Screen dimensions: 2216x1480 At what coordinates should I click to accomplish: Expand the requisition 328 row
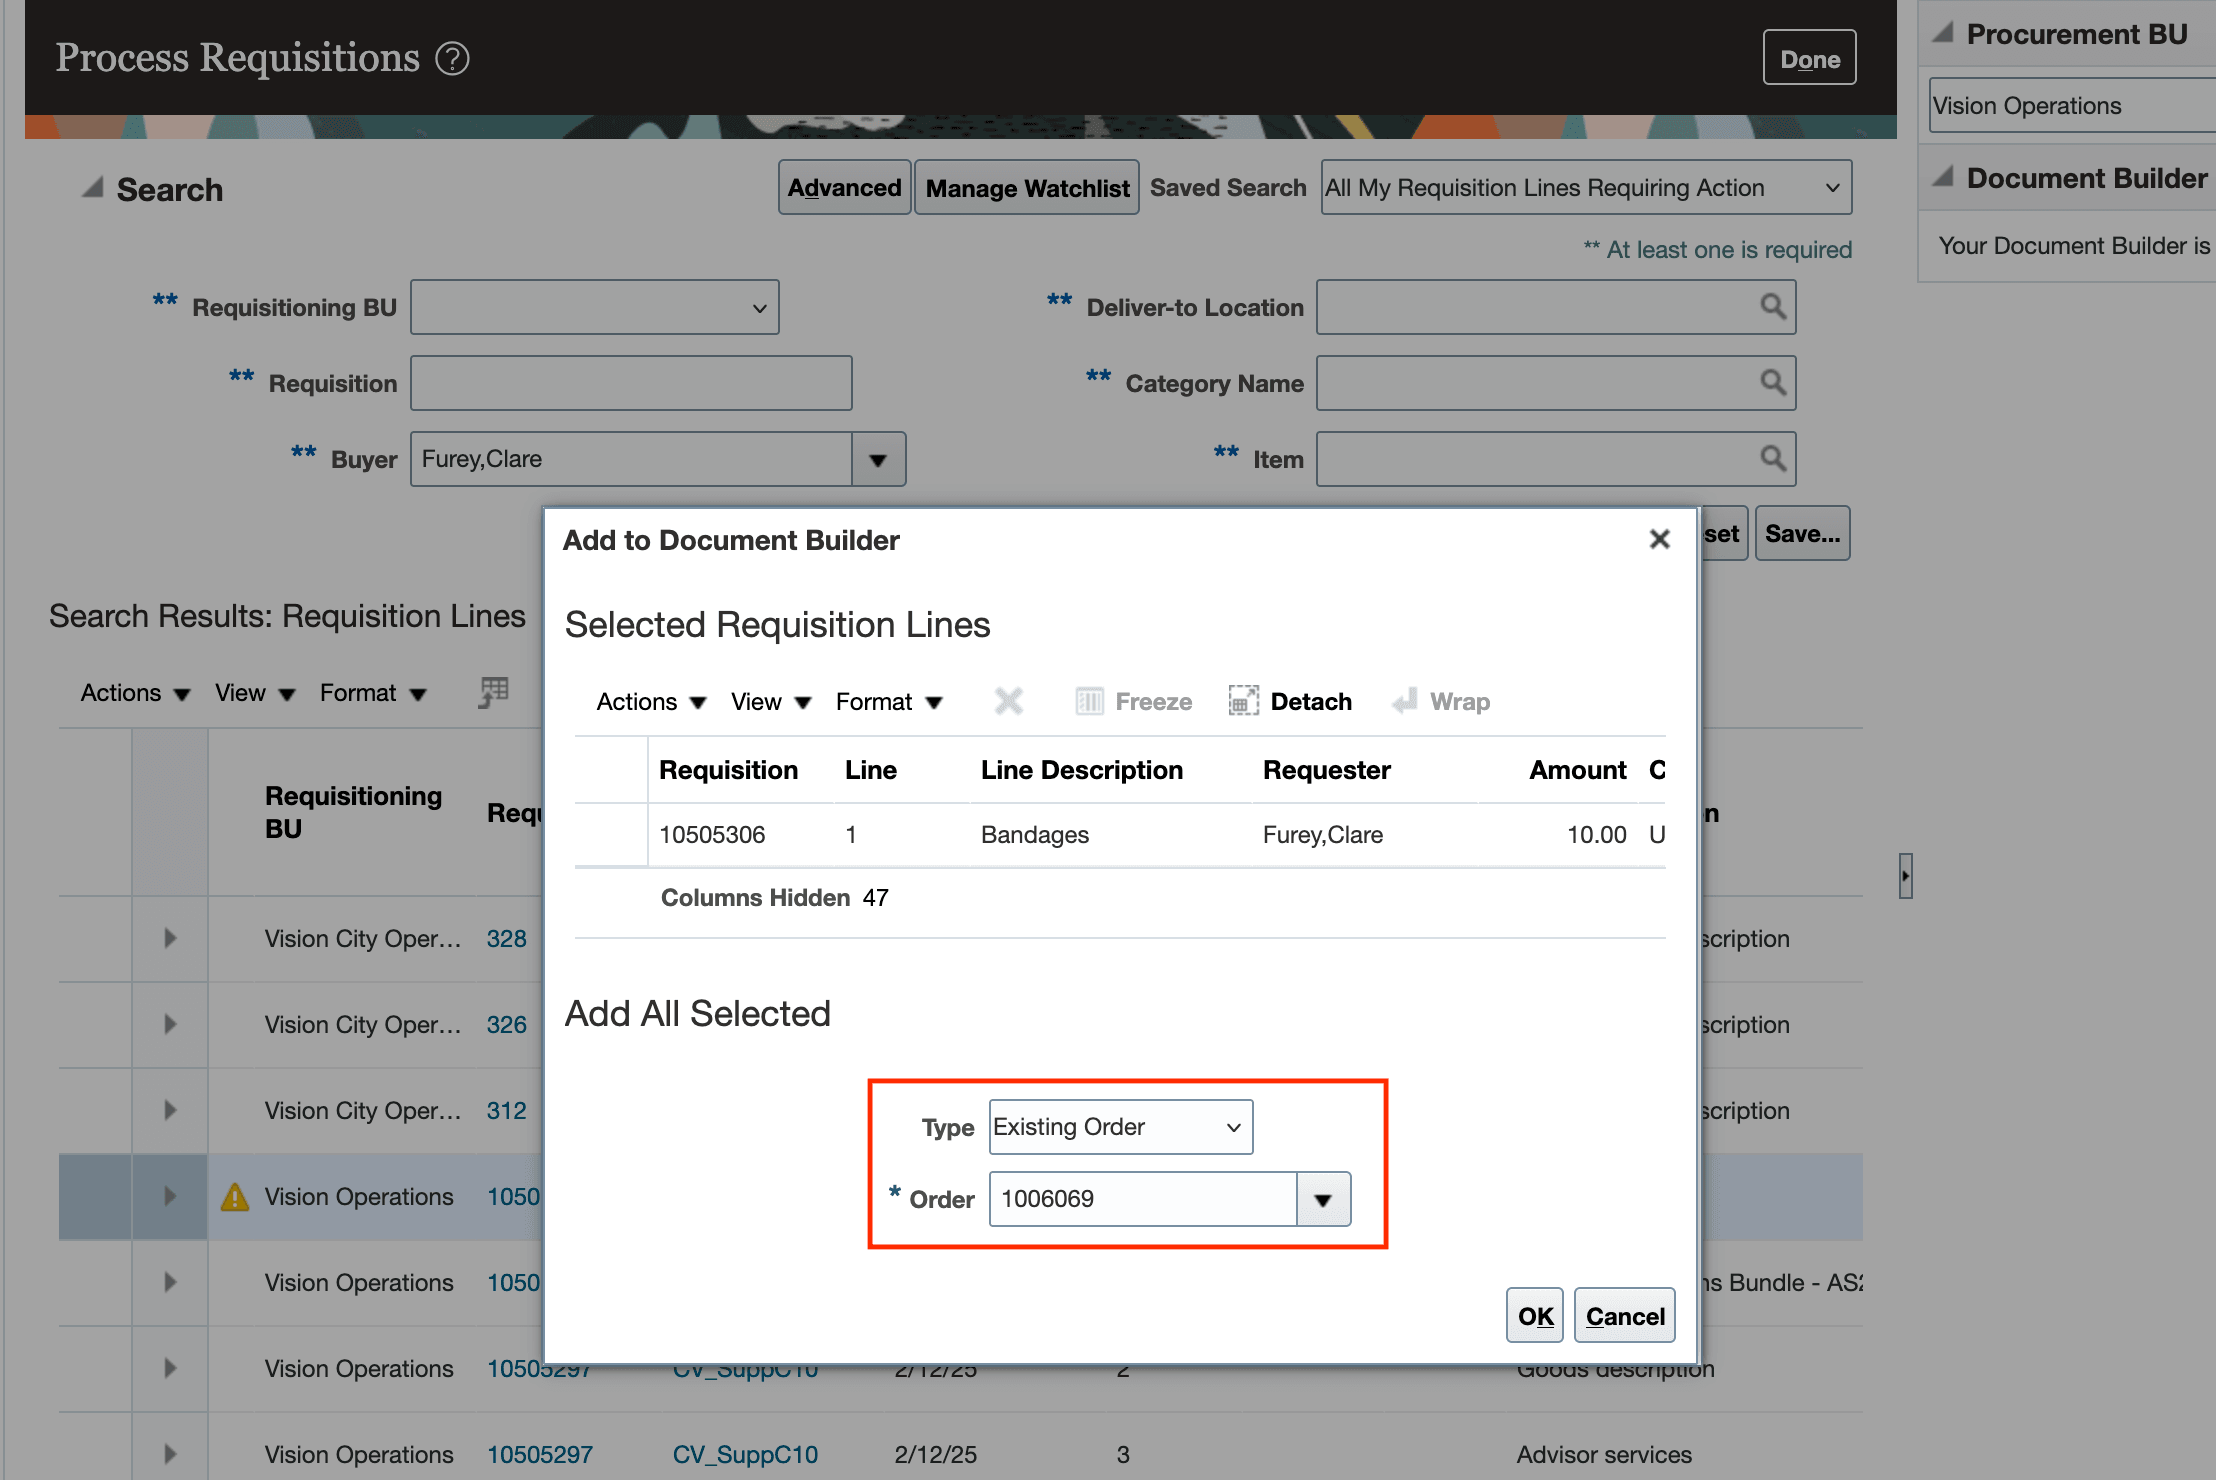[x=170, y=938]
